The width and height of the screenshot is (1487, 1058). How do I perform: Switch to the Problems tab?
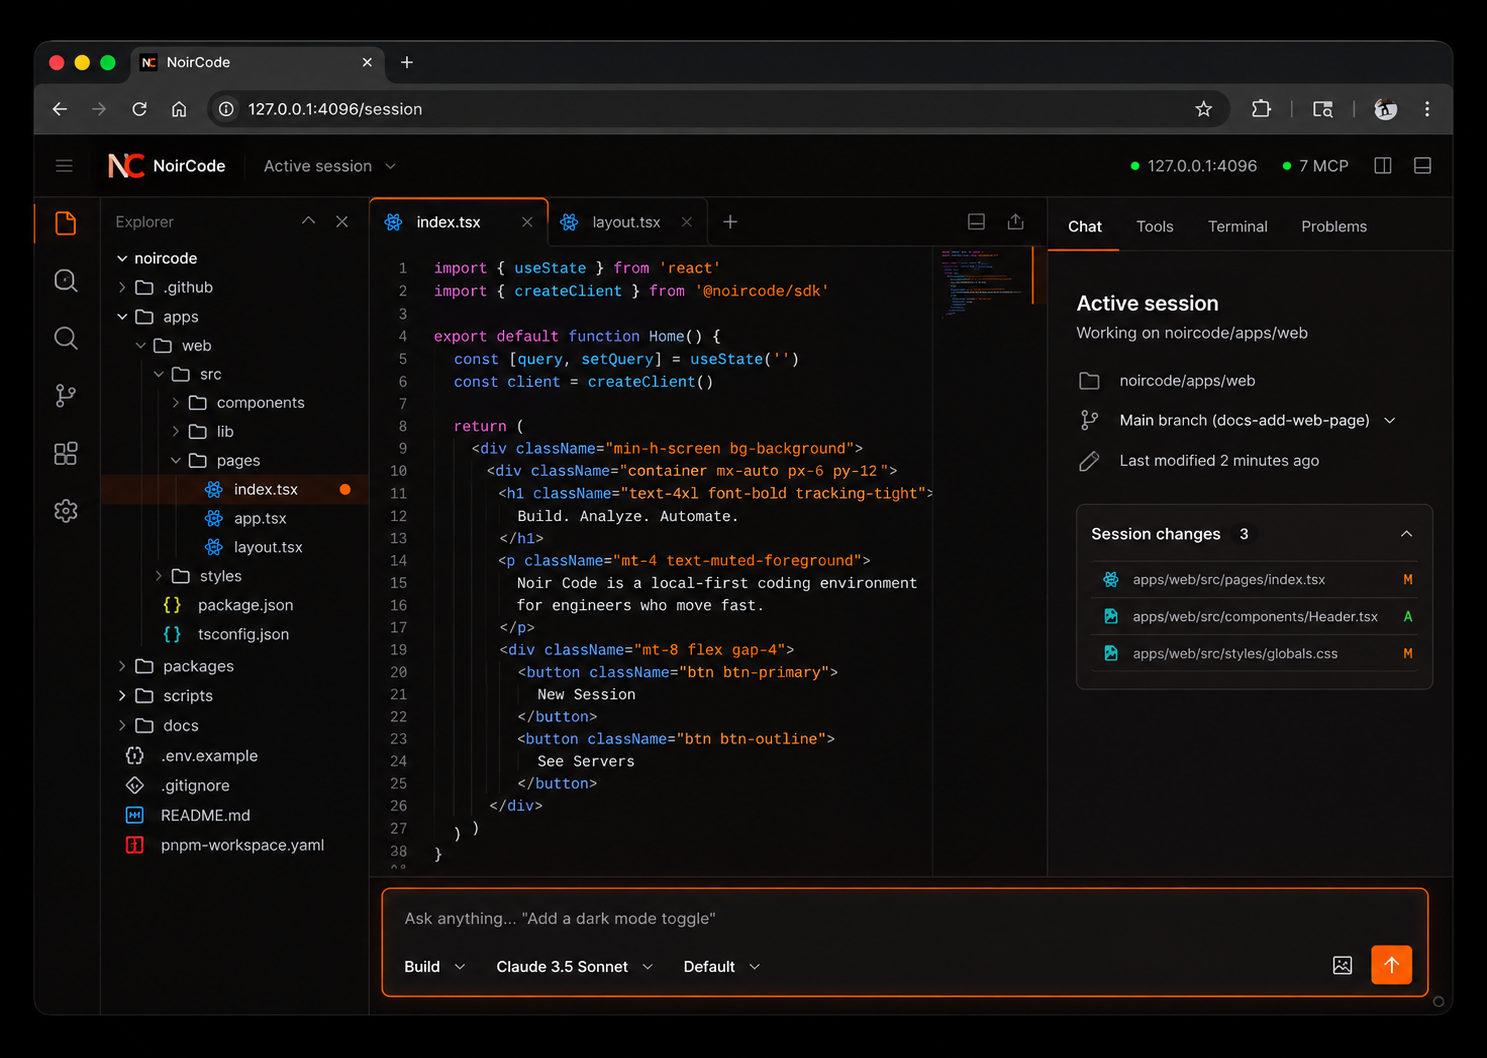(1334, 227)
